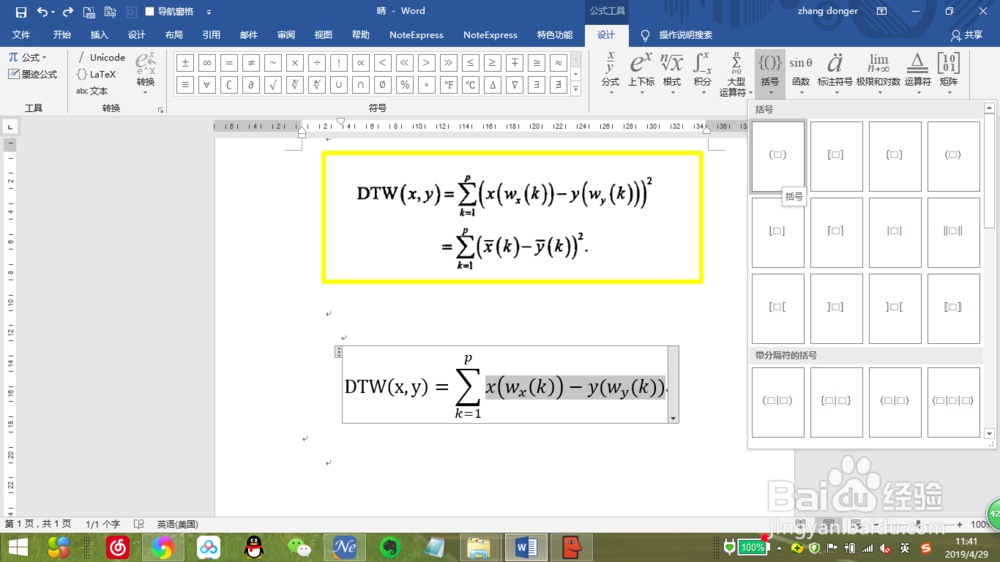The height and width of the screenshot is (562, 1000).
Task: Open the 分式 fraction dropdown
Action: (610, 73)
